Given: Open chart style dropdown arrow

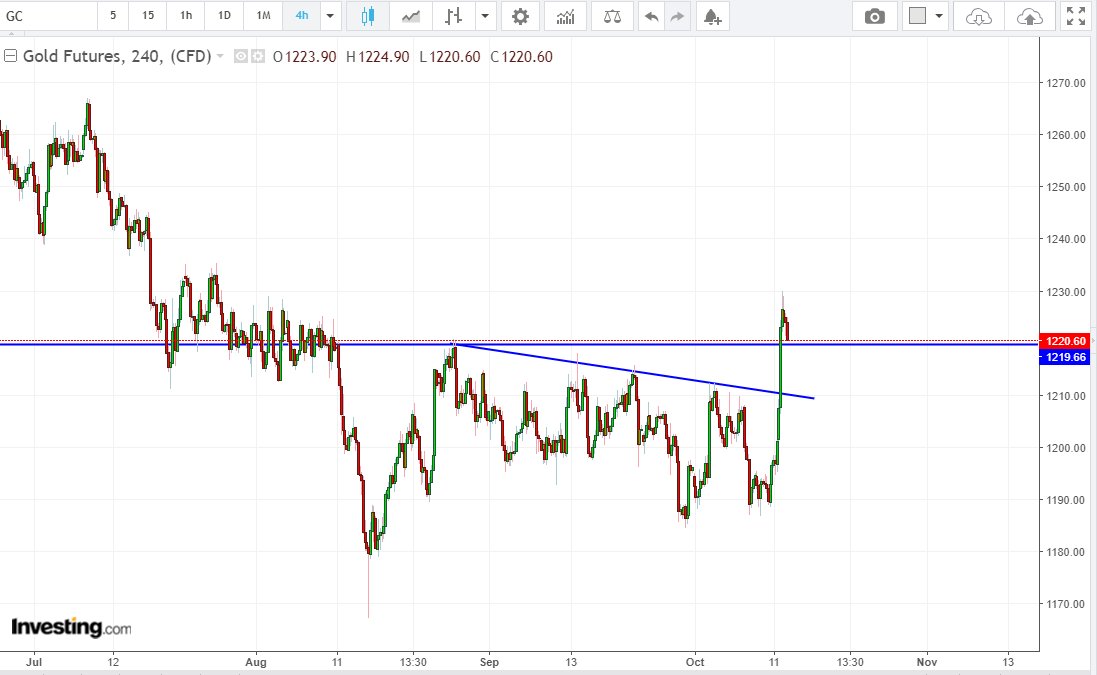Looking at the screenshot, I should tap(486, 16).
